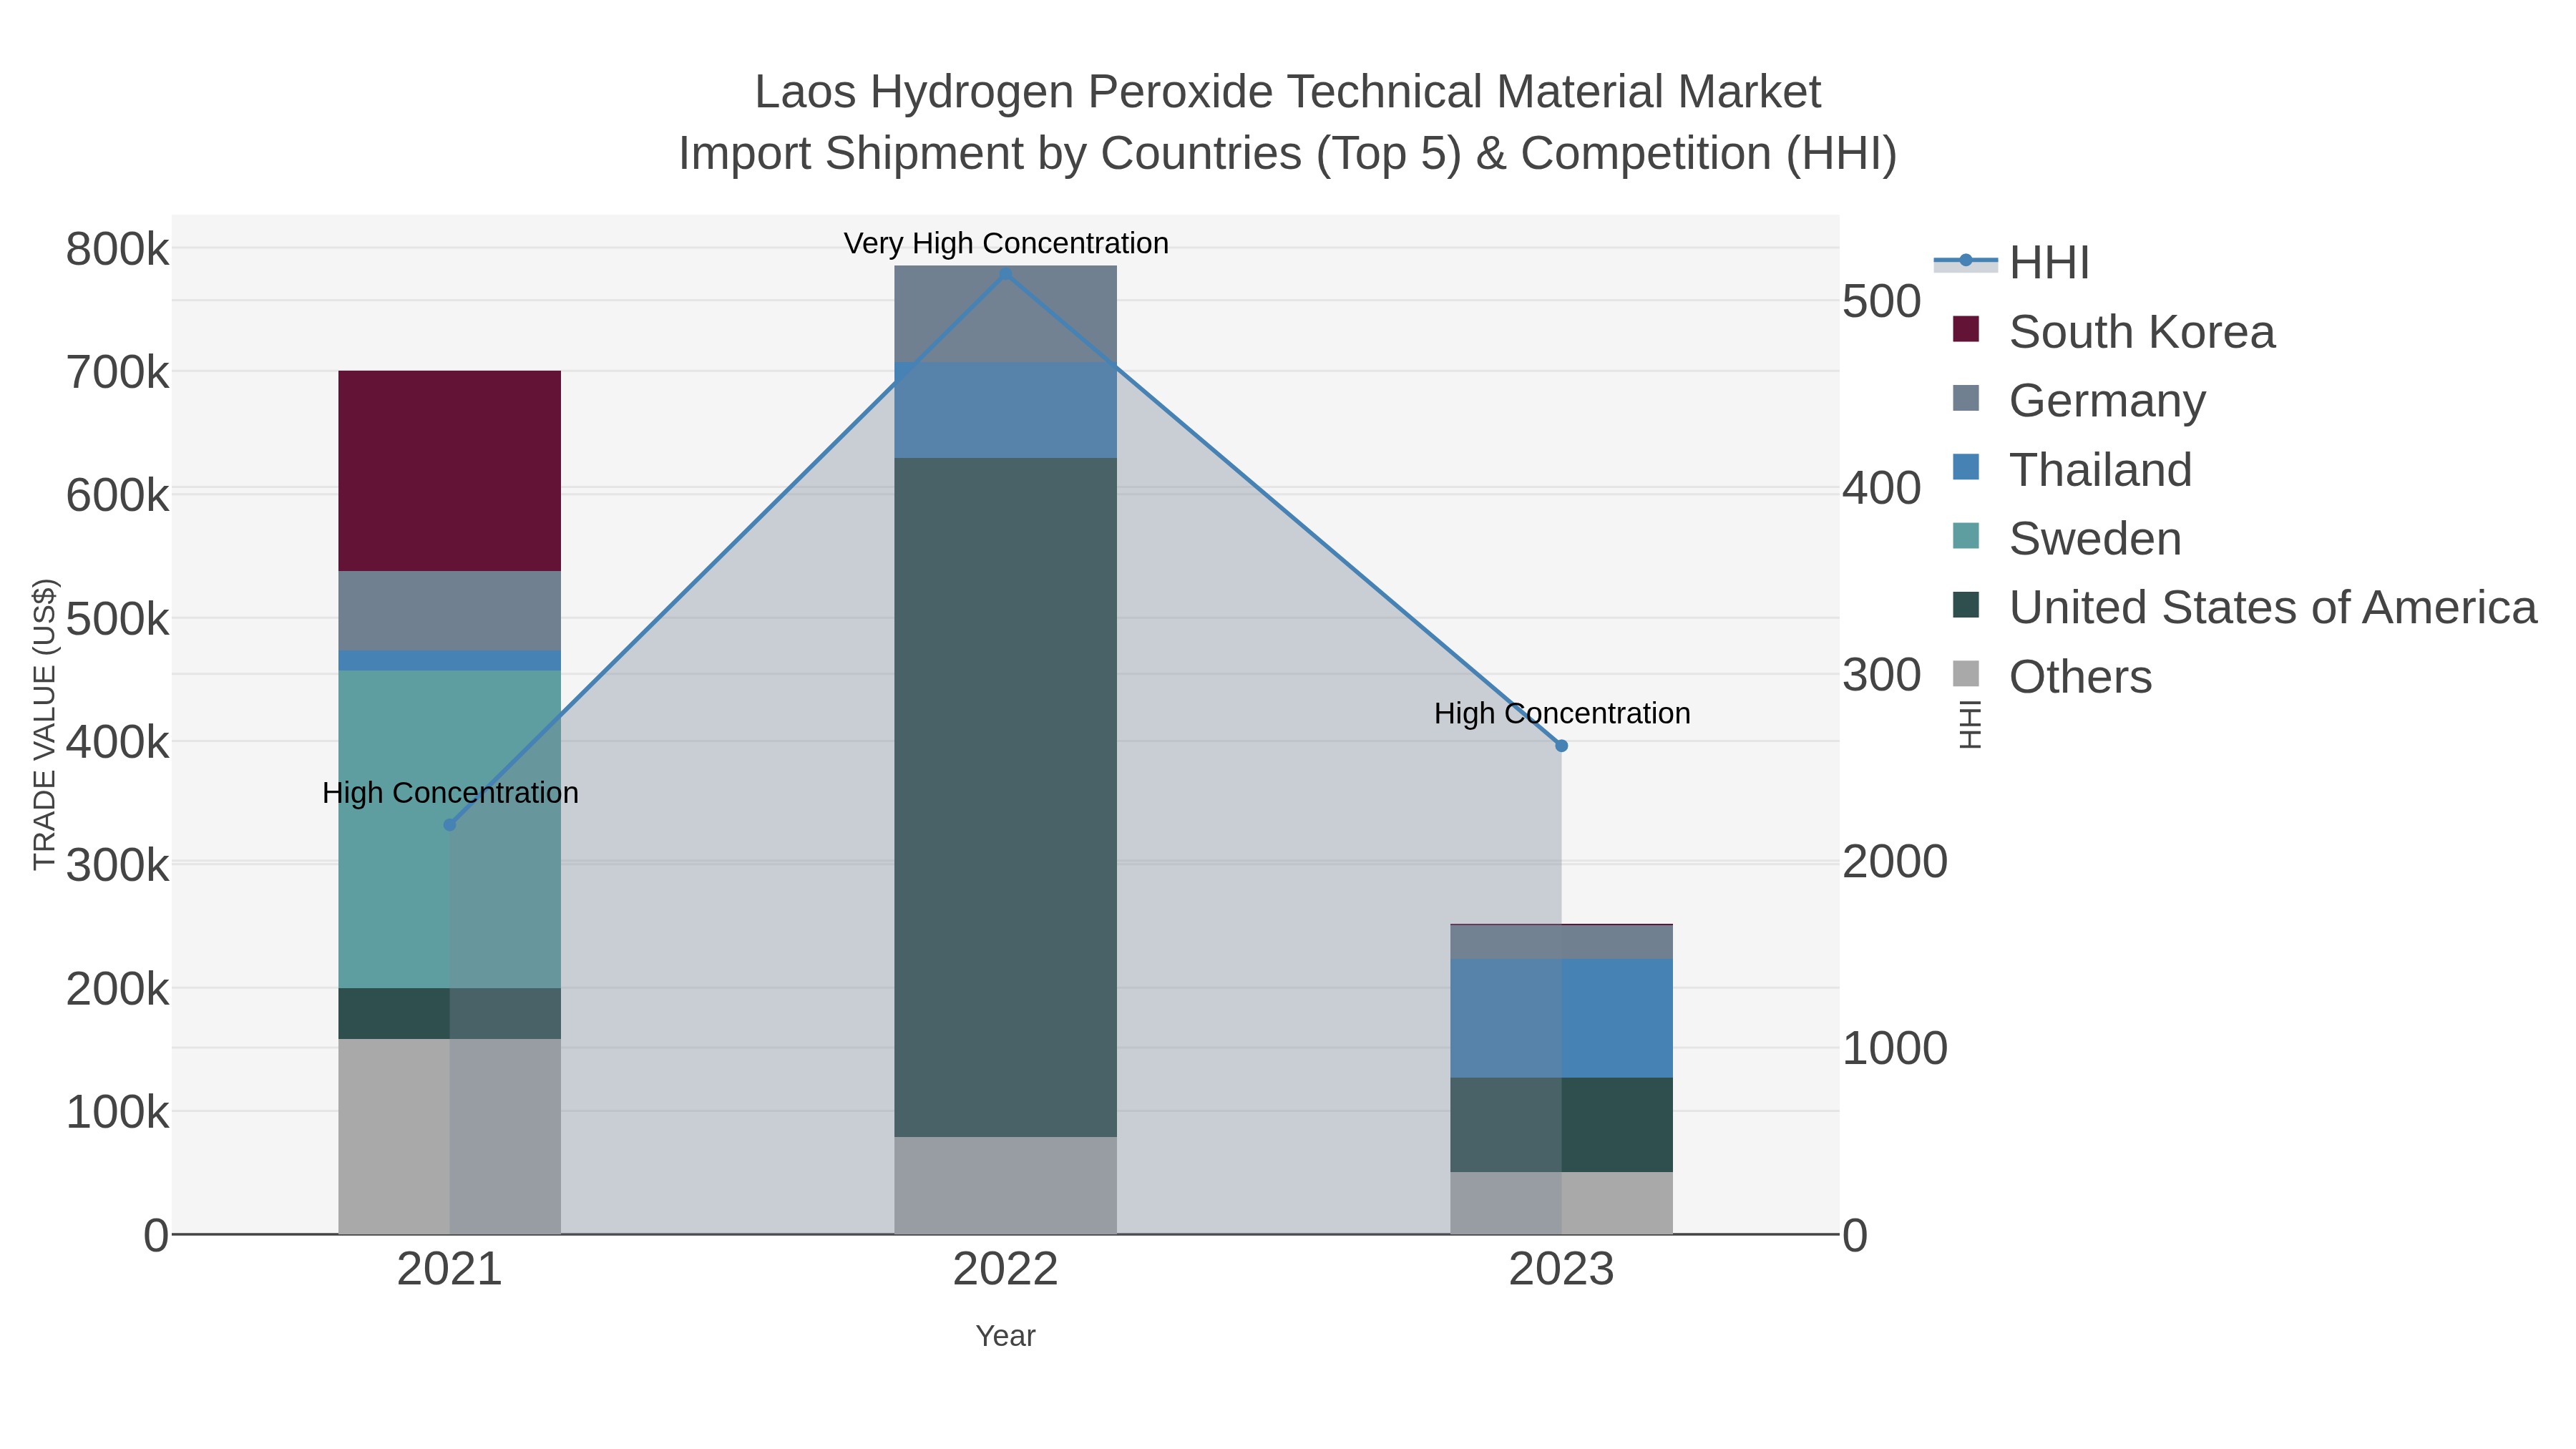Click the Germany gray-blue legend swatch
The width and height of the screenshot is (2576, 1449).
click(x=1966, y=398)
